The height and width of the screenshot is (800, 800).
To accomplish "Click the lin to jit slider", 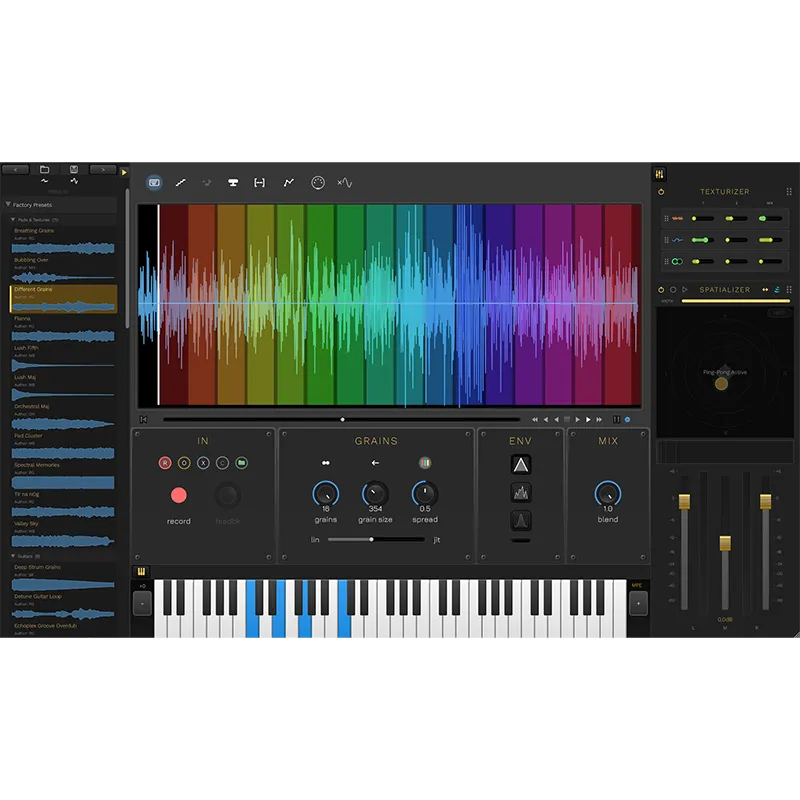I will pos(376,539).
